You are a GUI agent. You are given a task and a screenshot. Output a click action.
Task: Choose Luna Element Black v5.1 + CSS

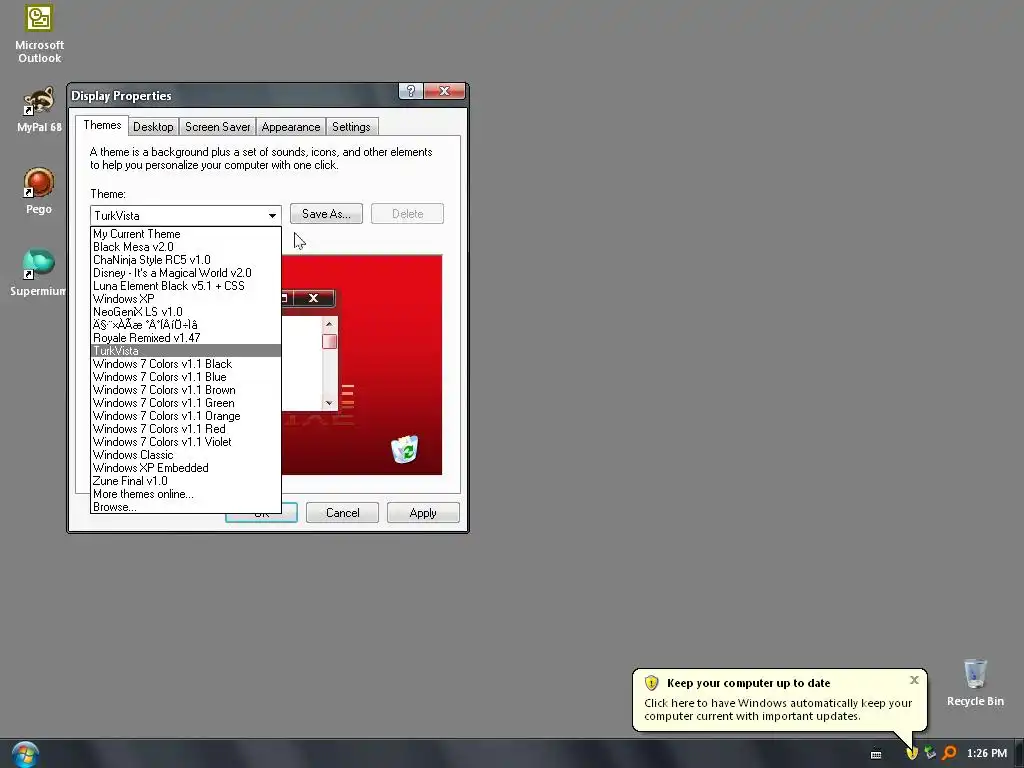[185, 286]
